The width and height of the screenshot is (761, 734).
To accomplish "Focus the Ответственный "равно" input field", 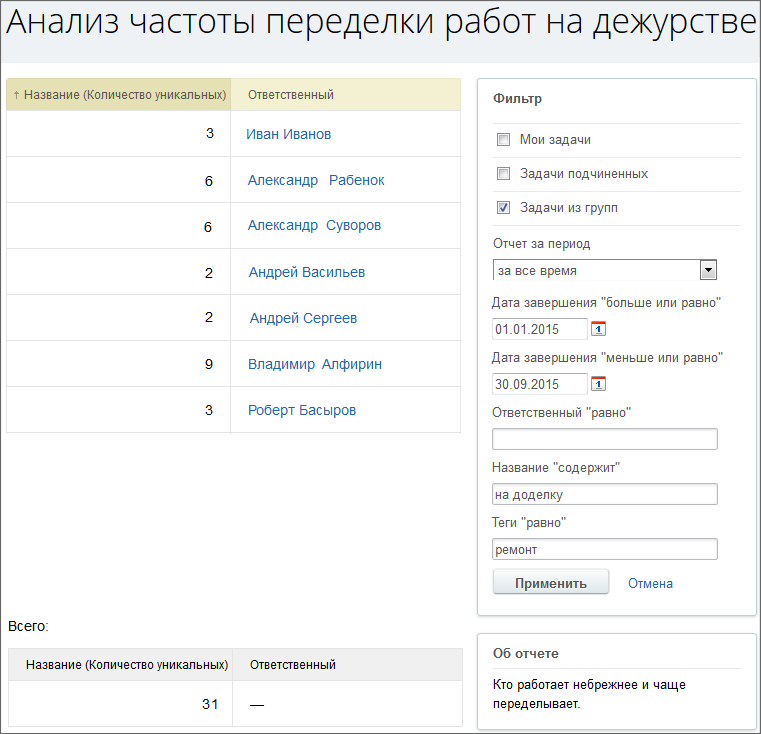I will click(605, 439).
